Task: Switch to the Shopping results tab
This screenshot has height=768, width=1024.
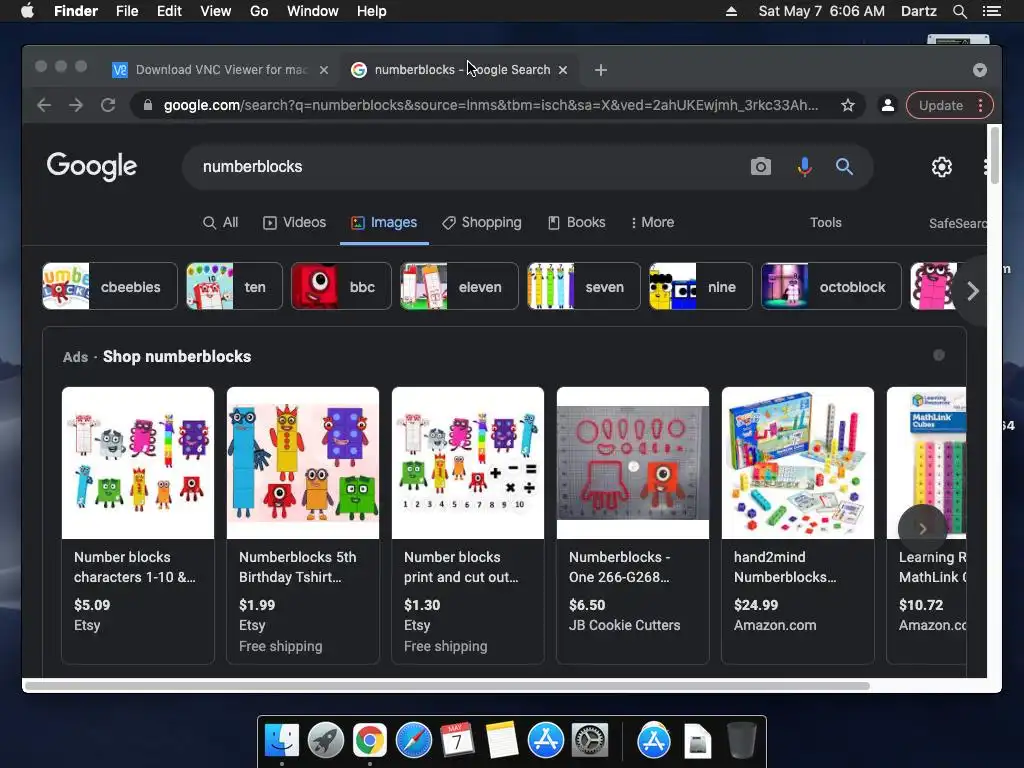Action: tap(482, 223)
